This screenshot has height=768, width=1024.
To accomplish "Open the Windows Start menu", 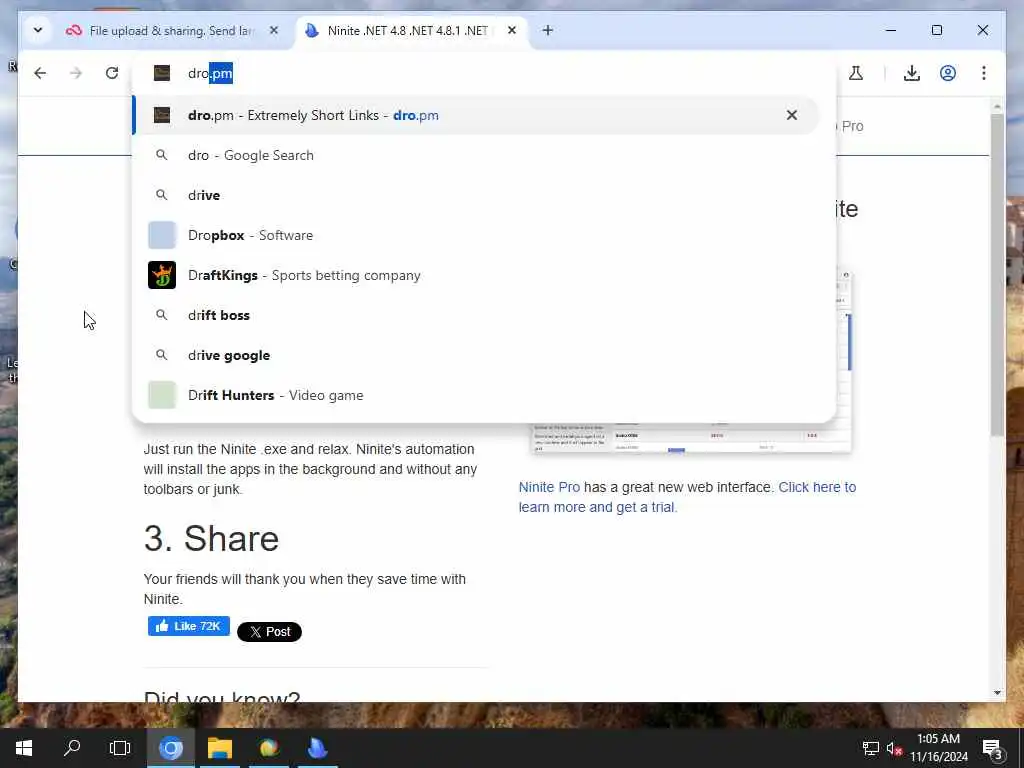I will [24, 748].
